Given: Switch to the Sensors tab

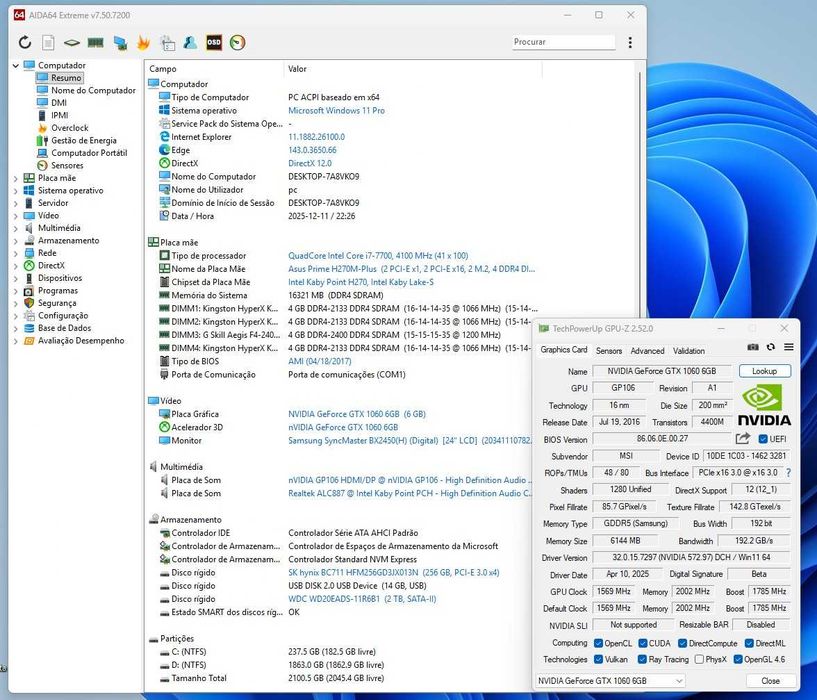Looking at the screenshot, I should 609,351.
